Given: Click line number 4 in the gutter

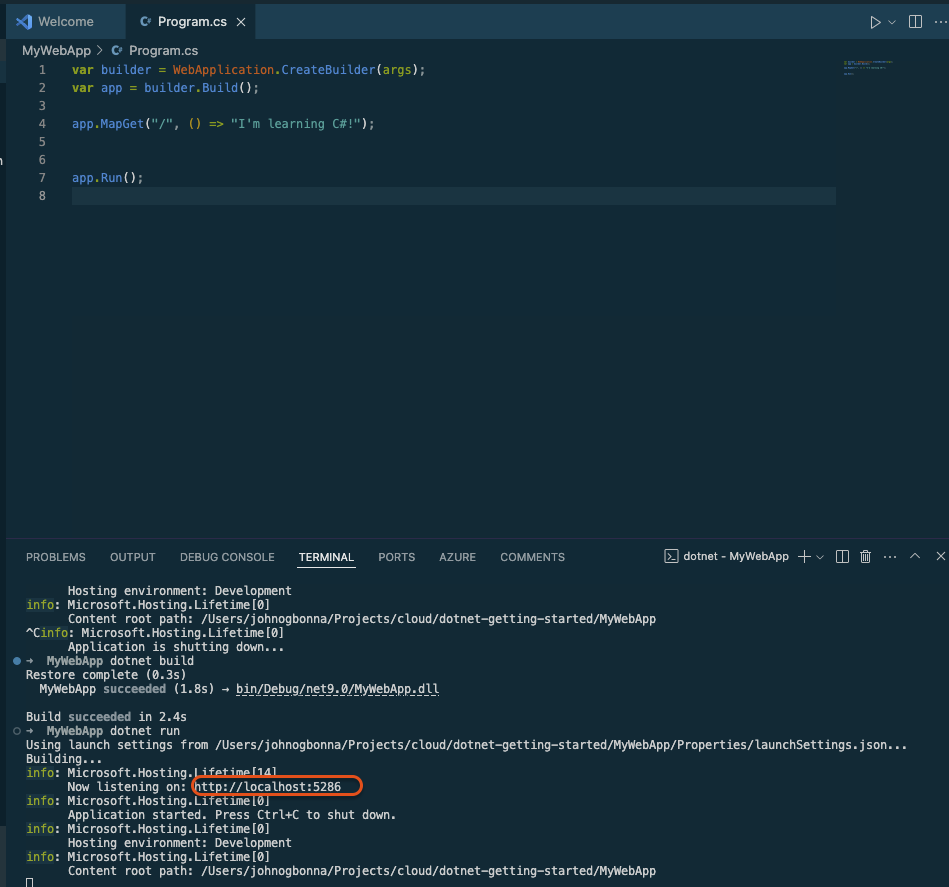Looking at the screenshot, I should click(x=42, y=124).
